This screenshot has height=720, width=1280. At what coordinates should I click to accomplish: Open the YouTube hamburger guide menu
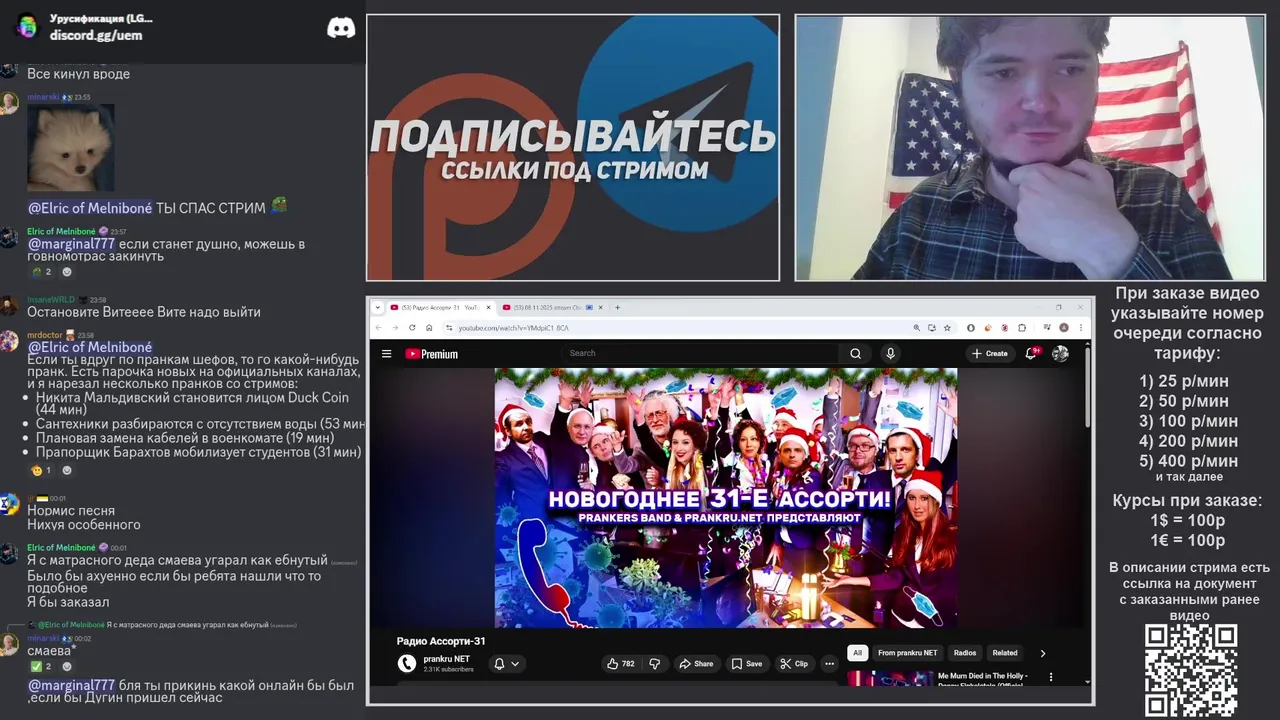(386, 353)
